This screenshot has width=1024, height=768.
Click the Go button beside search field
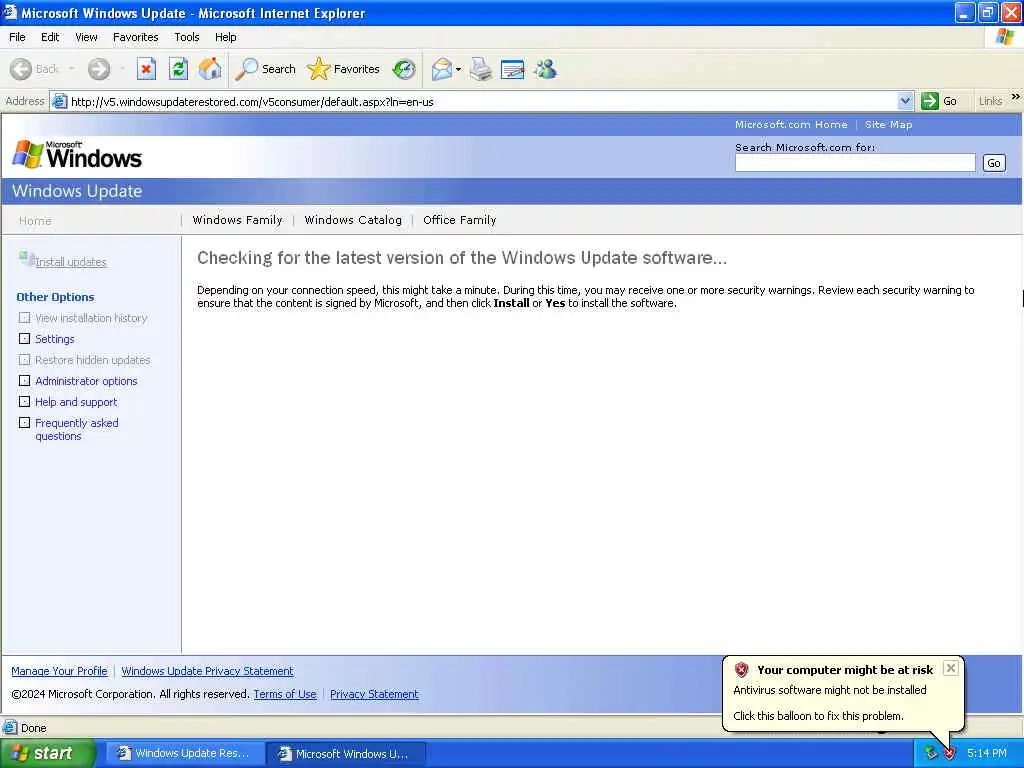pos(994,163)
